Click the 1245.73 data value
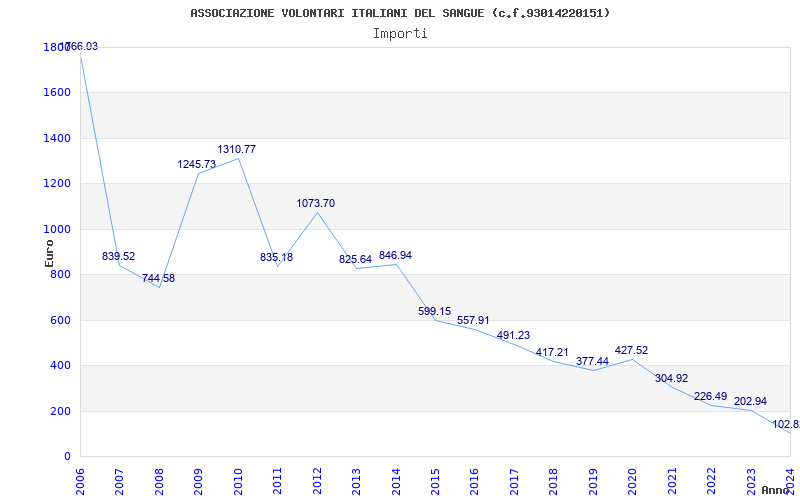 [x=196, y=164]
